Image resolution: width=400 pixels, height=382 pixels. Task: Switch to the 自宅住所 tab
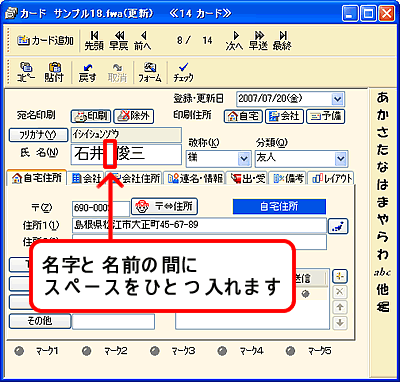[37, 178]
